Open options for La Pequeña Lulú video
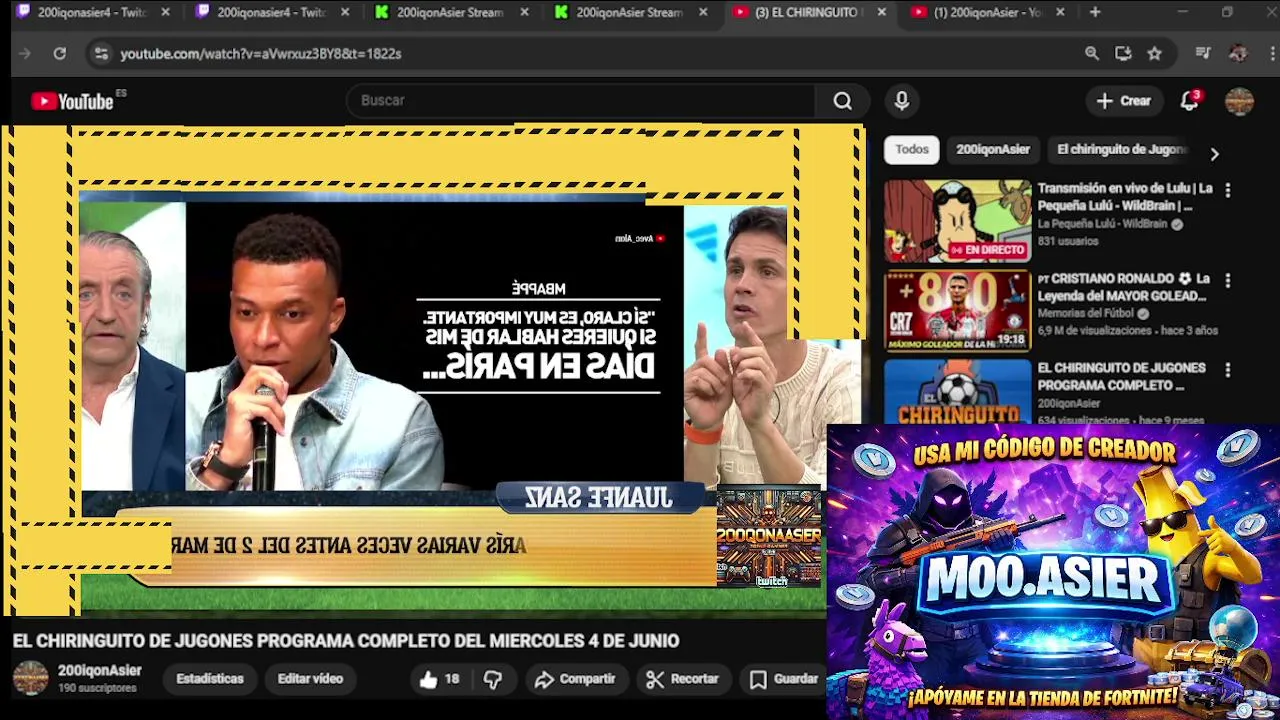The width and height of the screenshot is (1280, 720). click(x=1228, y=190)
